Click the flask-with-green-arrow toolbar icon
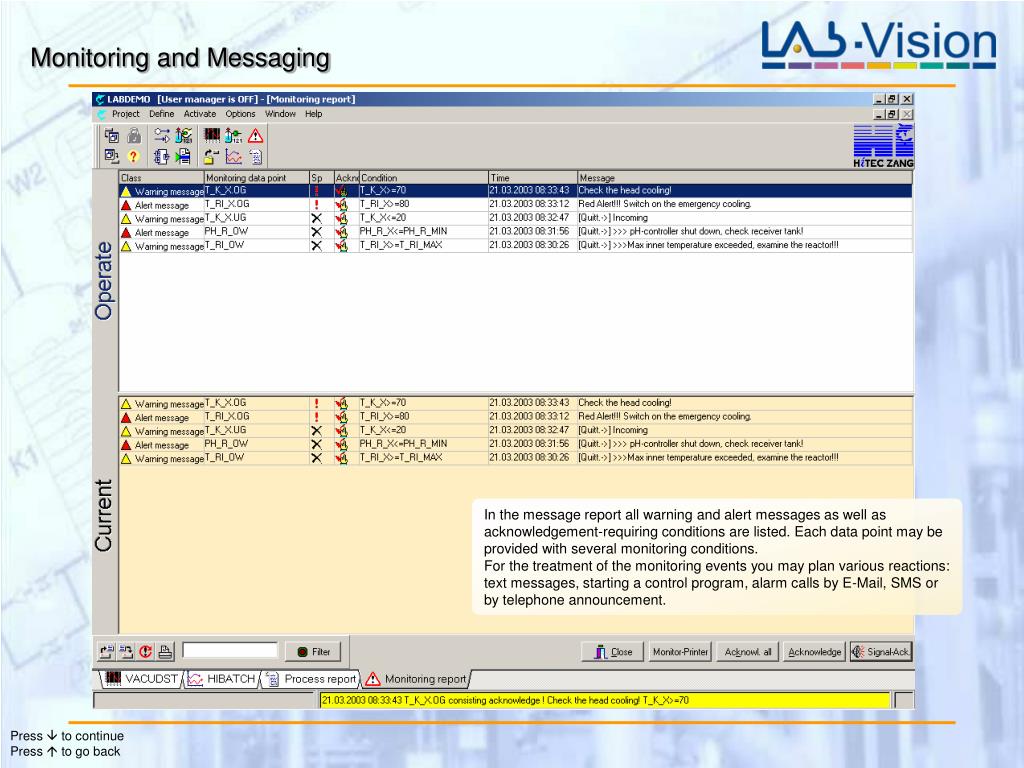Image resolution: width=1024 pixels, height=768 pixels. (233, 136)
